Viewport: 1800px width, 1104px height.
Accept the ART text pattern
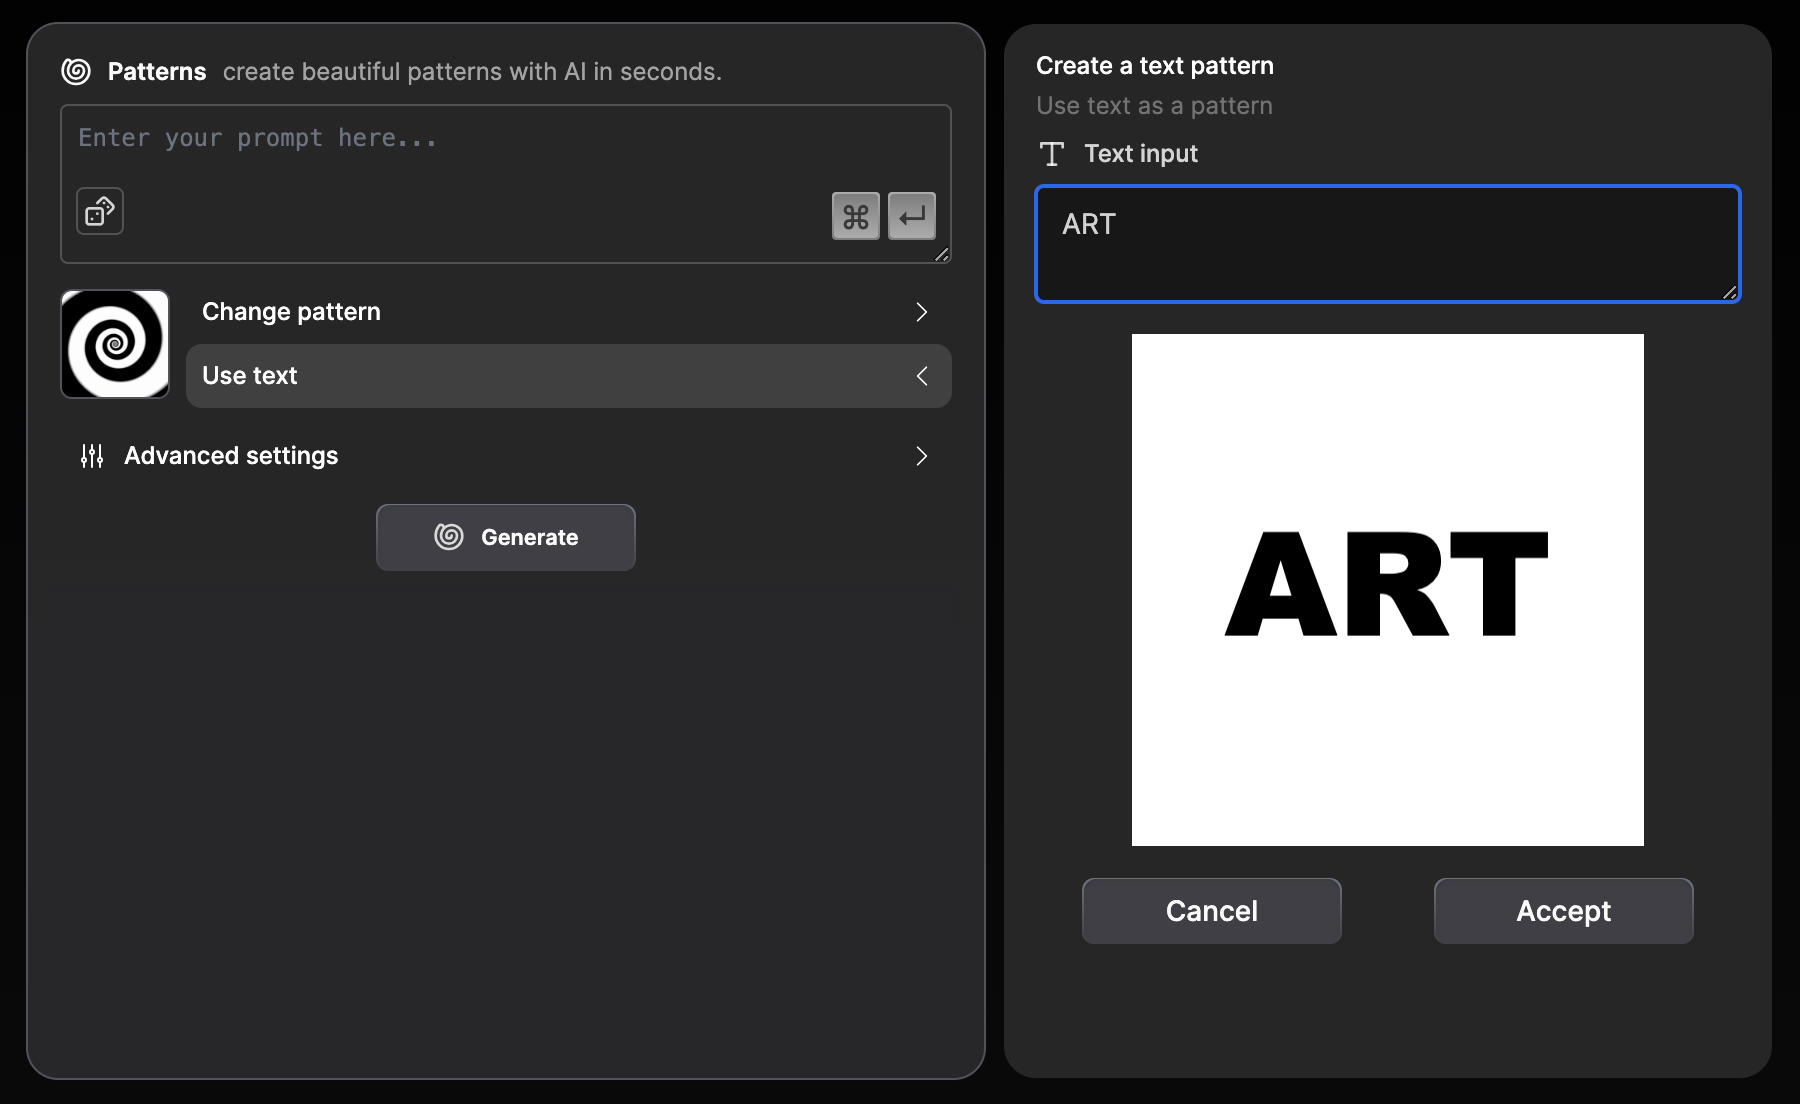(1564, 911)
